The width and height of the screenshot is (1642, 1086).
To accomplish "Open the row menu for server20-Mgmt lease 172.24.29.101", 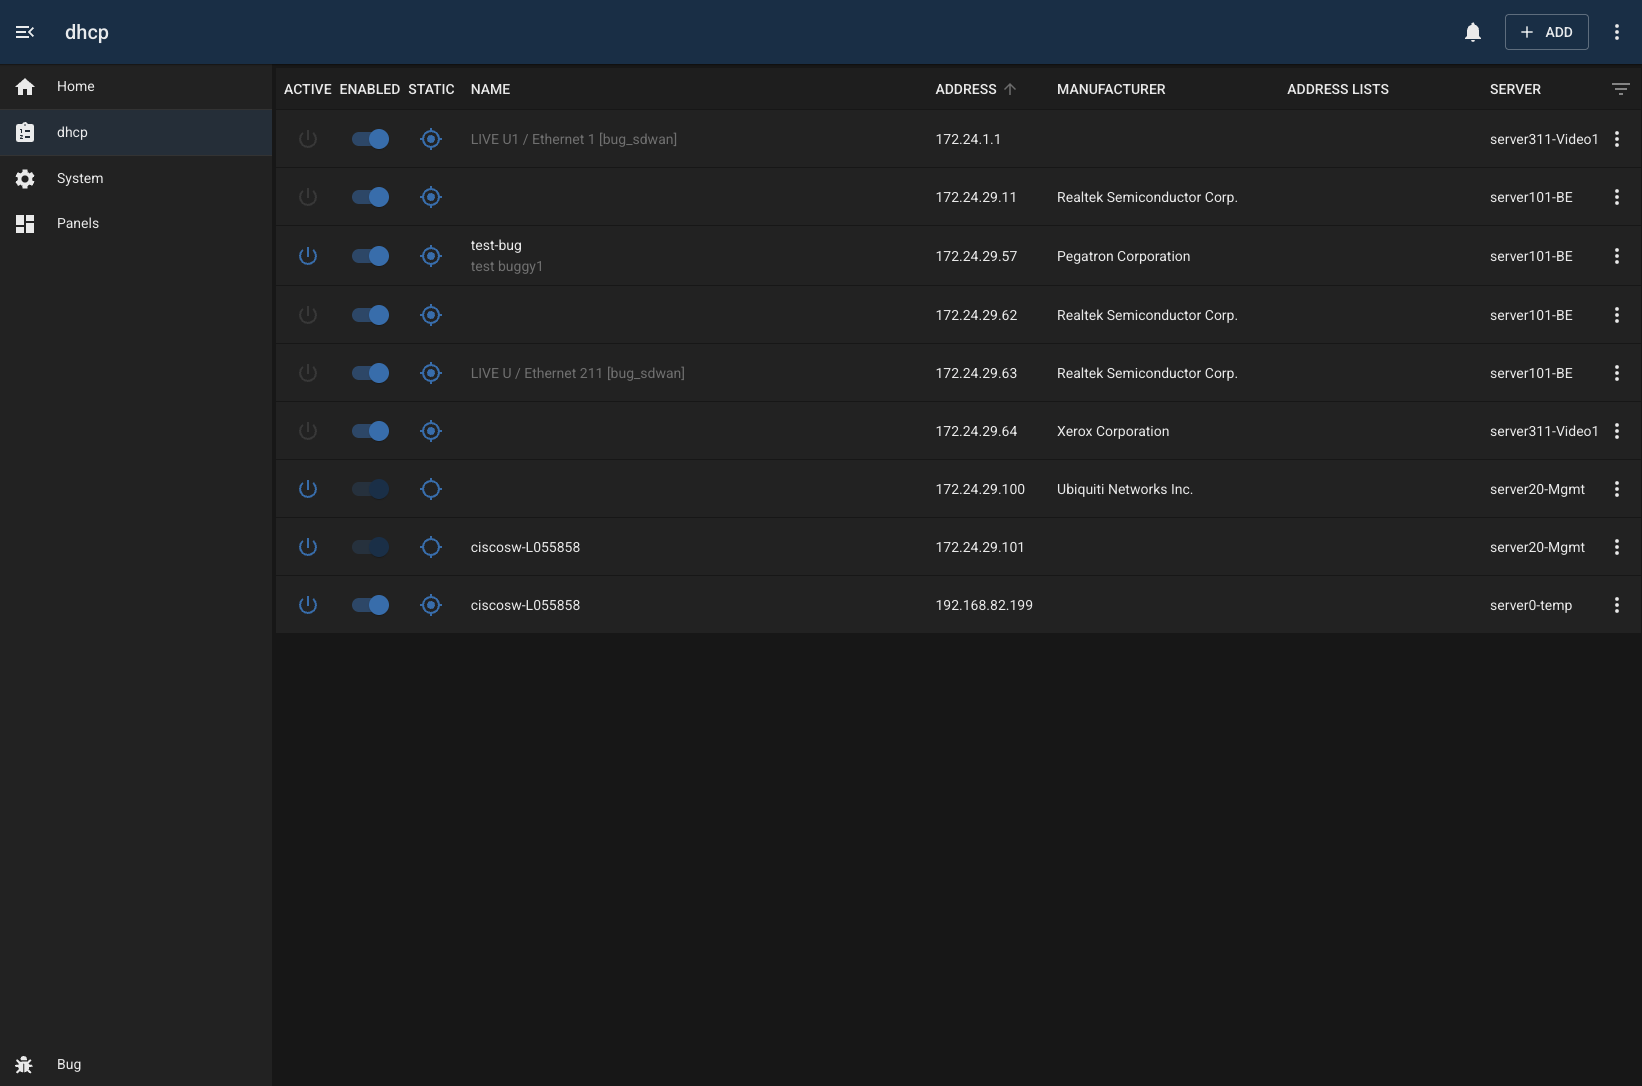I will tap(1616, 547).
